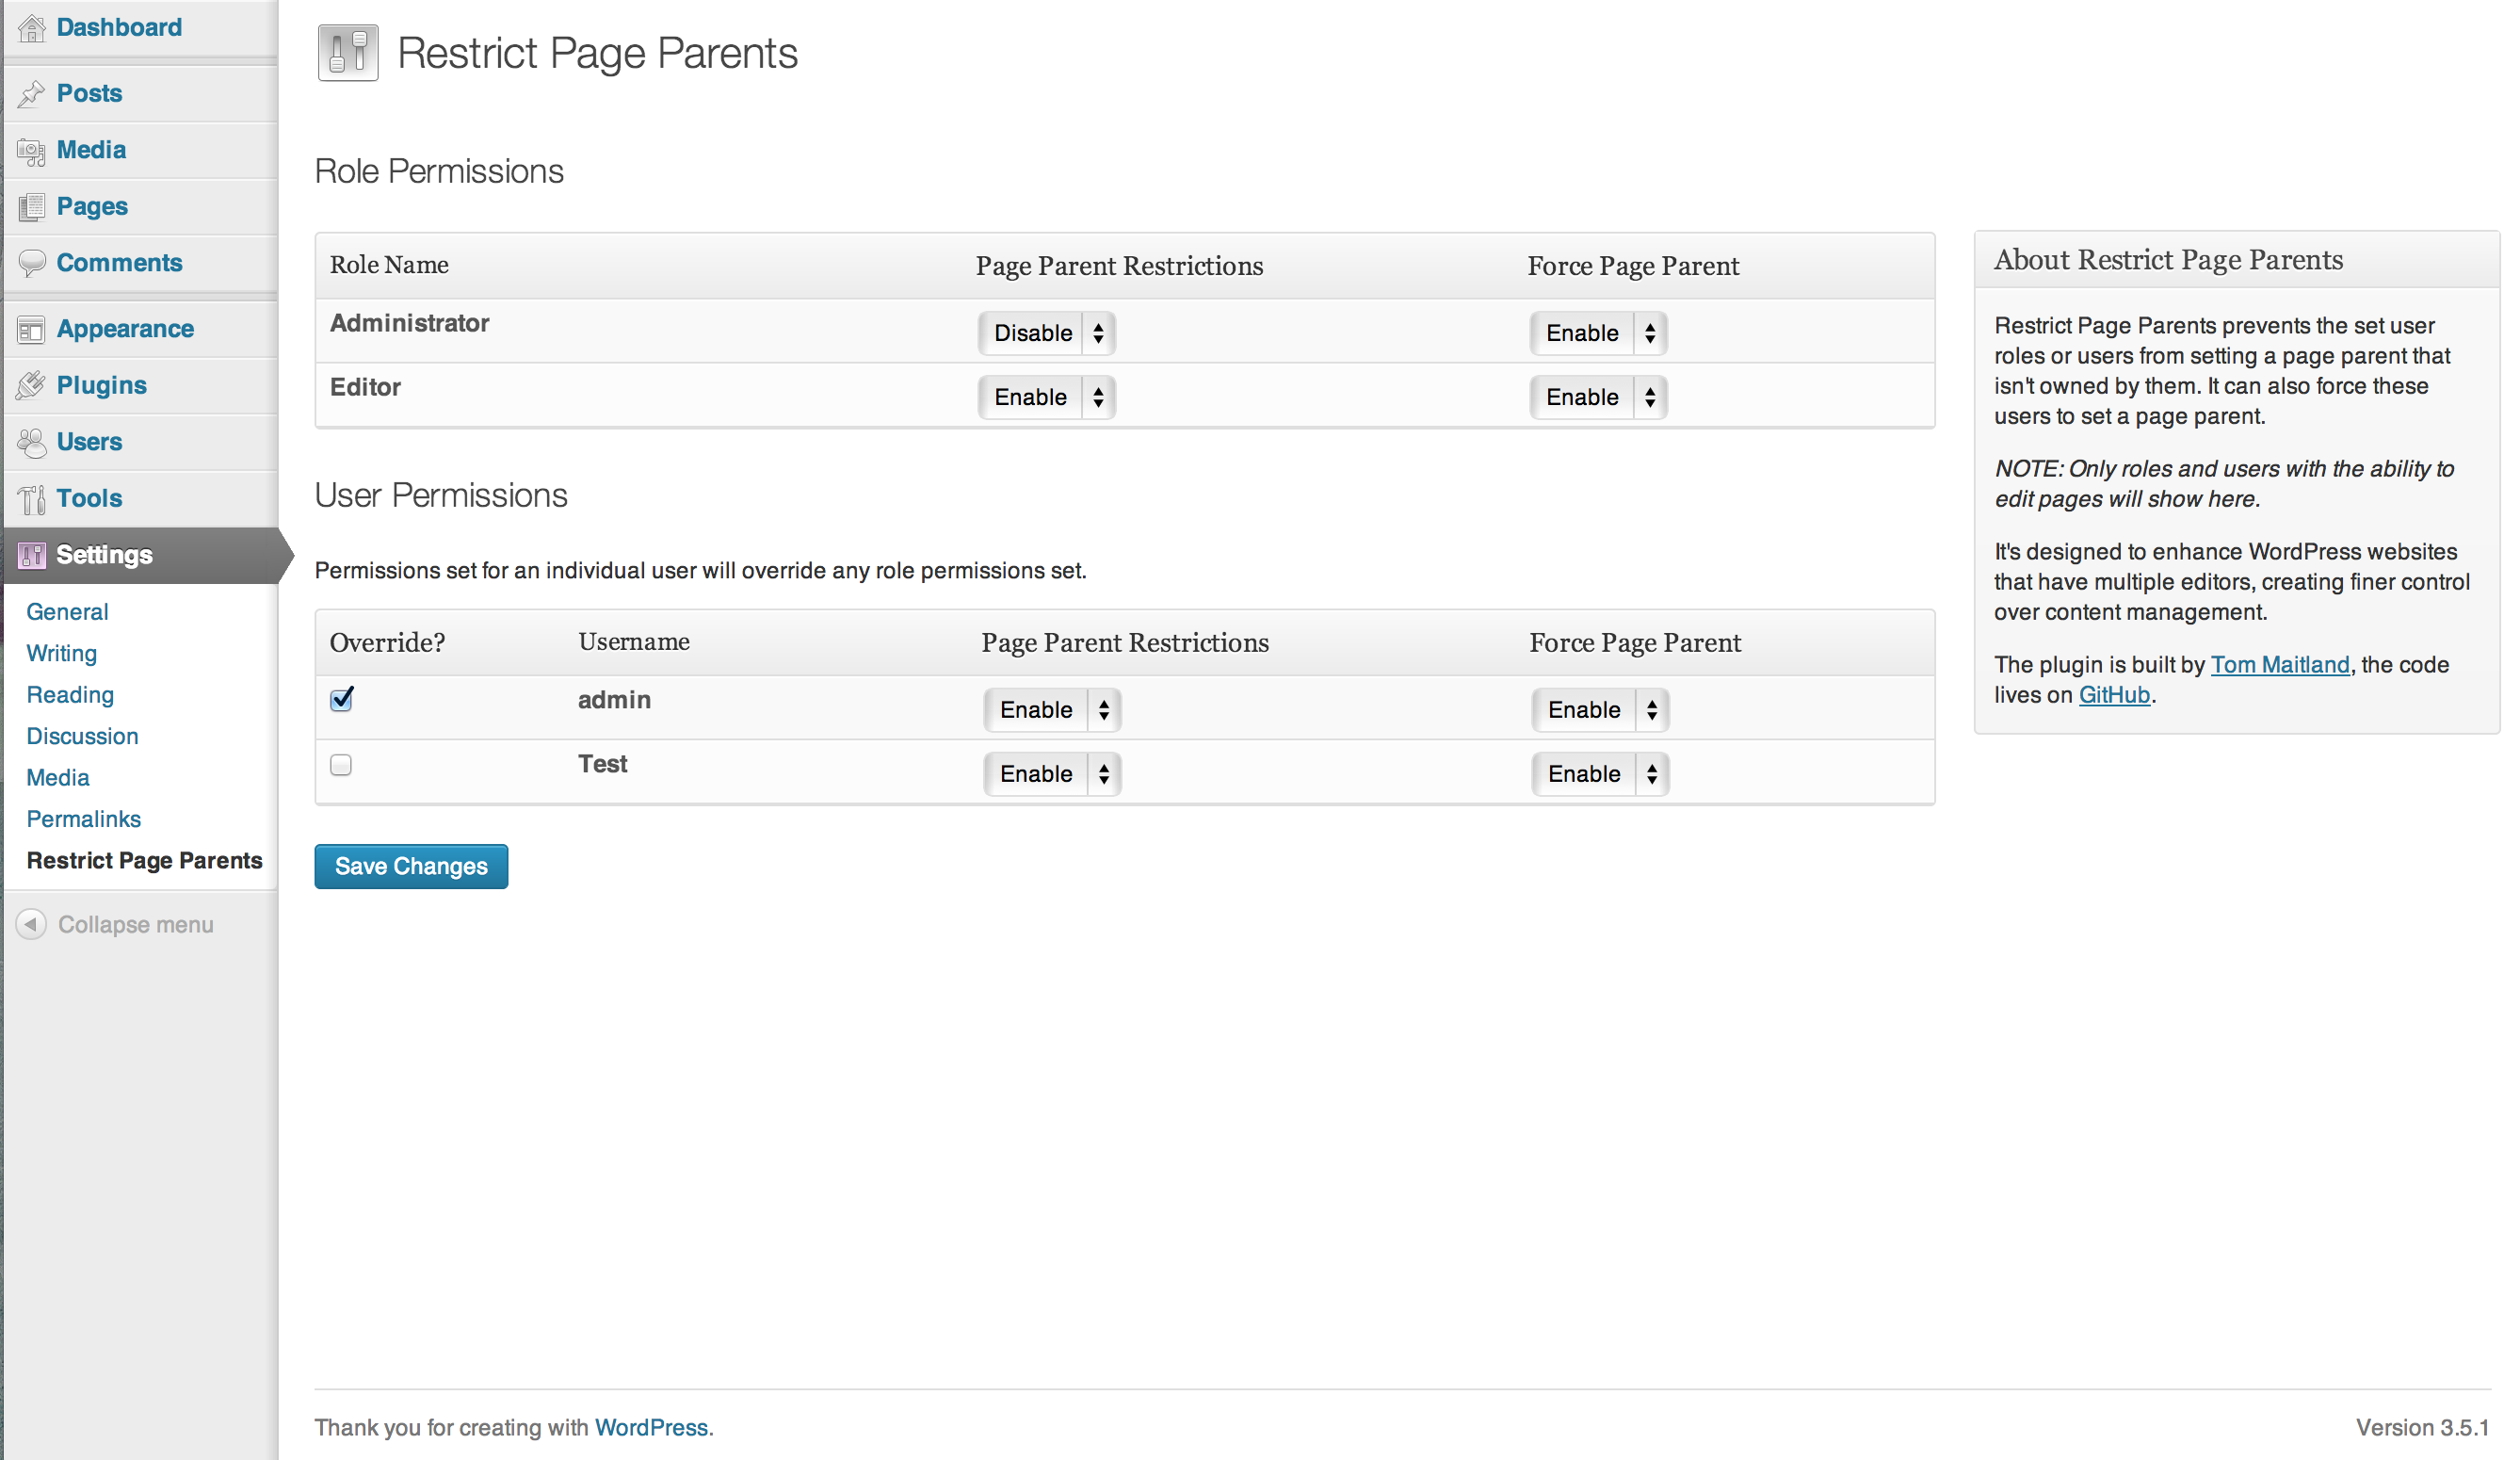The height and width of the screenshot is (1460, 2520).
Task: Click the Role Name column header
Action: coord(389,265)
